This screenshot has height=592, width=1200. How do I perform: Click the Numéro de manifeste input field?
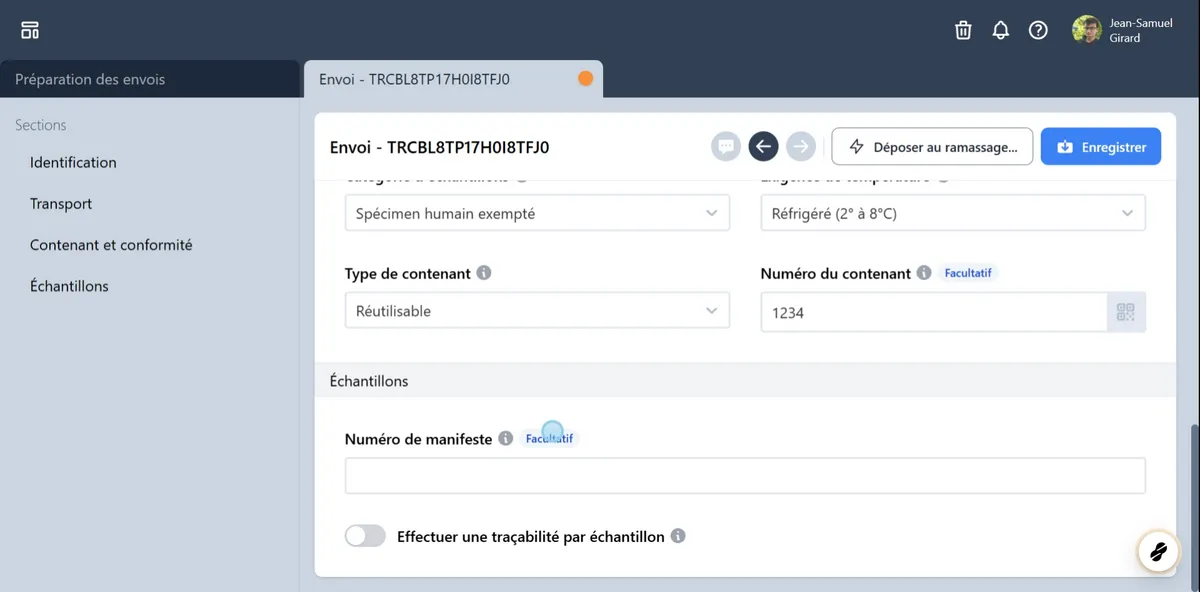pos(744,476)
